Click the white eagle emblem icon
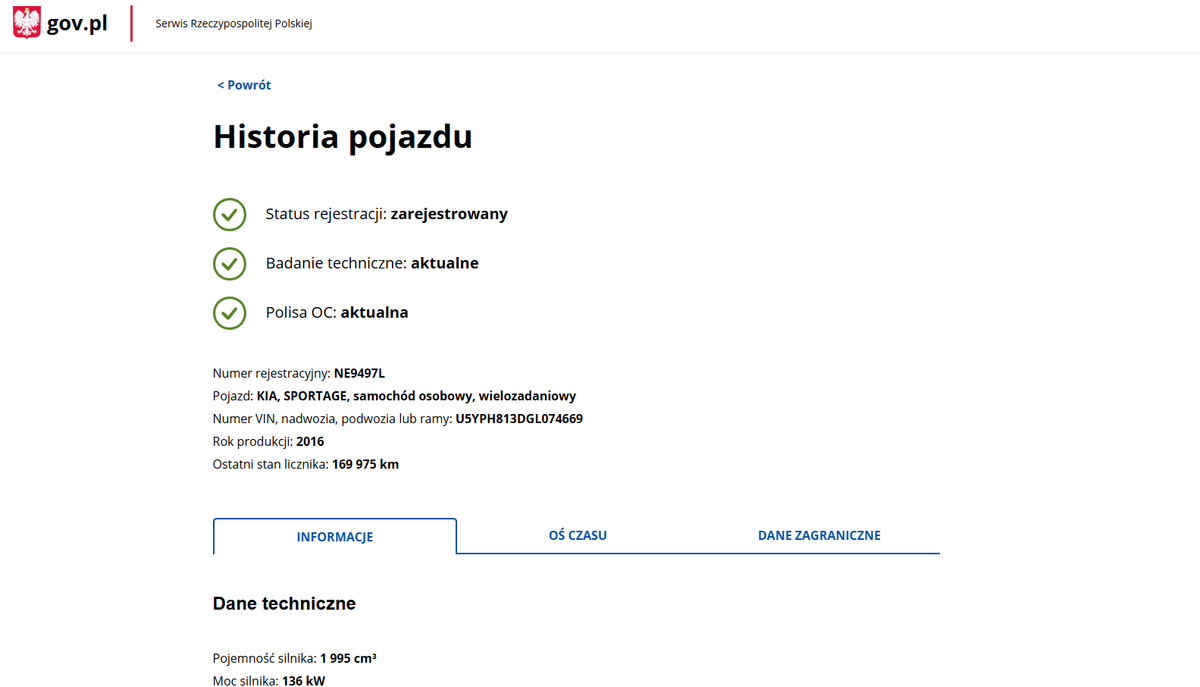This screenshot has height=687, width=1200. (x=26, y=21)
